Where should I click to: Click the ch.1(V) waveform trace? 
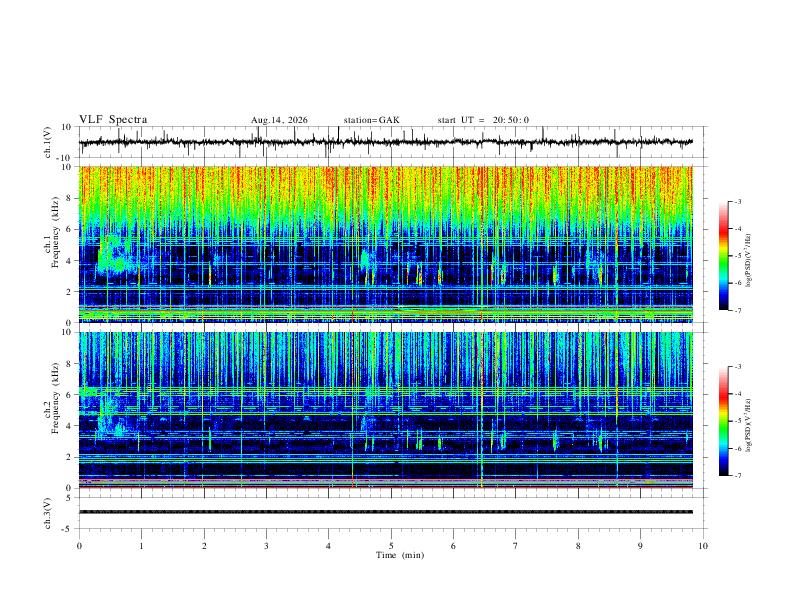pos(386,142)
